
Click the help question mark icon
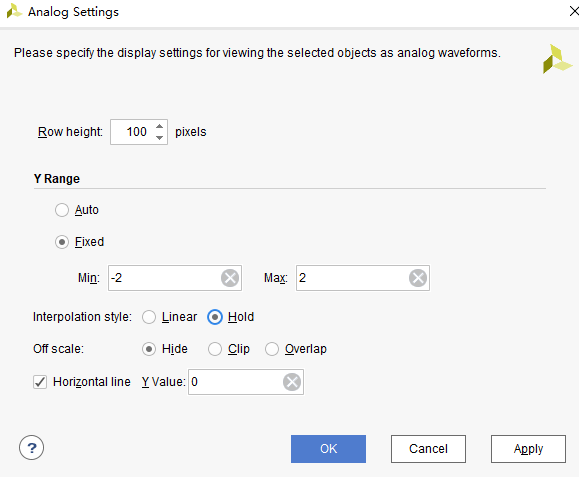(x=31, y=448)
